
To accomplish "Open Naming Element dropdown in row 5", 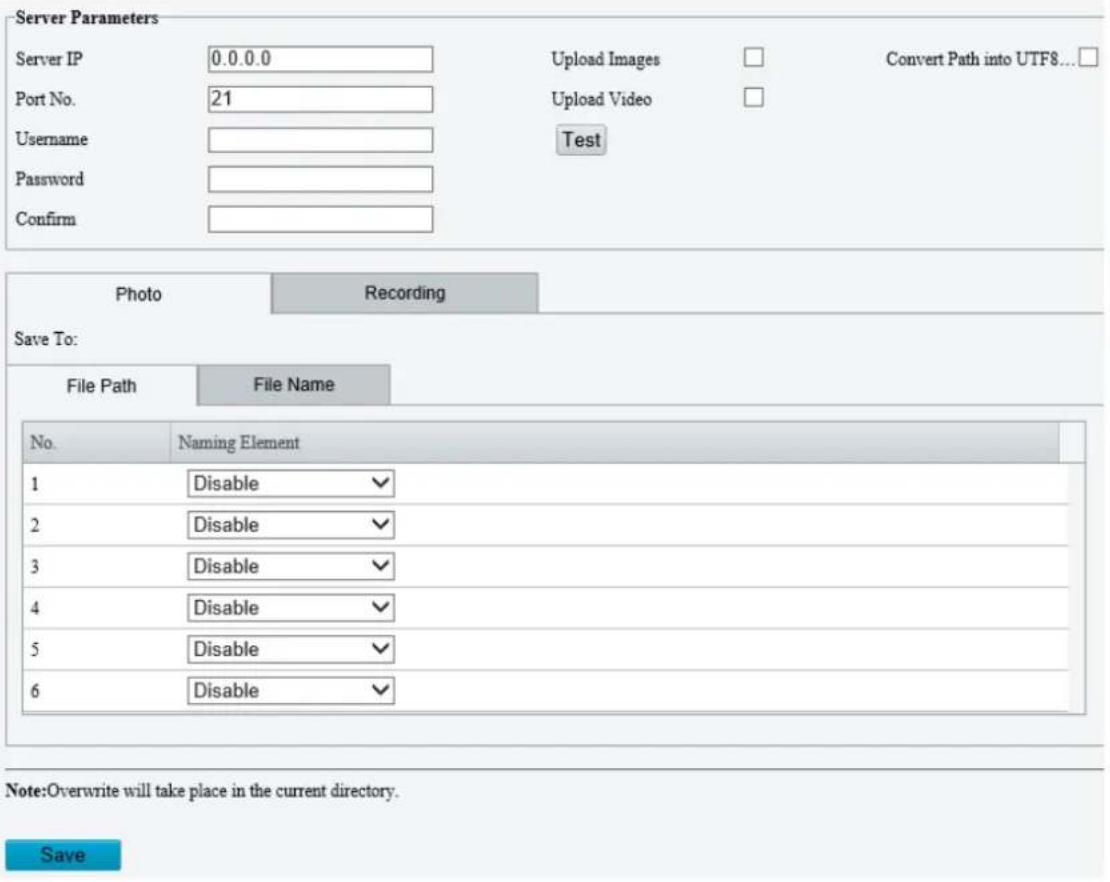I will (291, 649).
